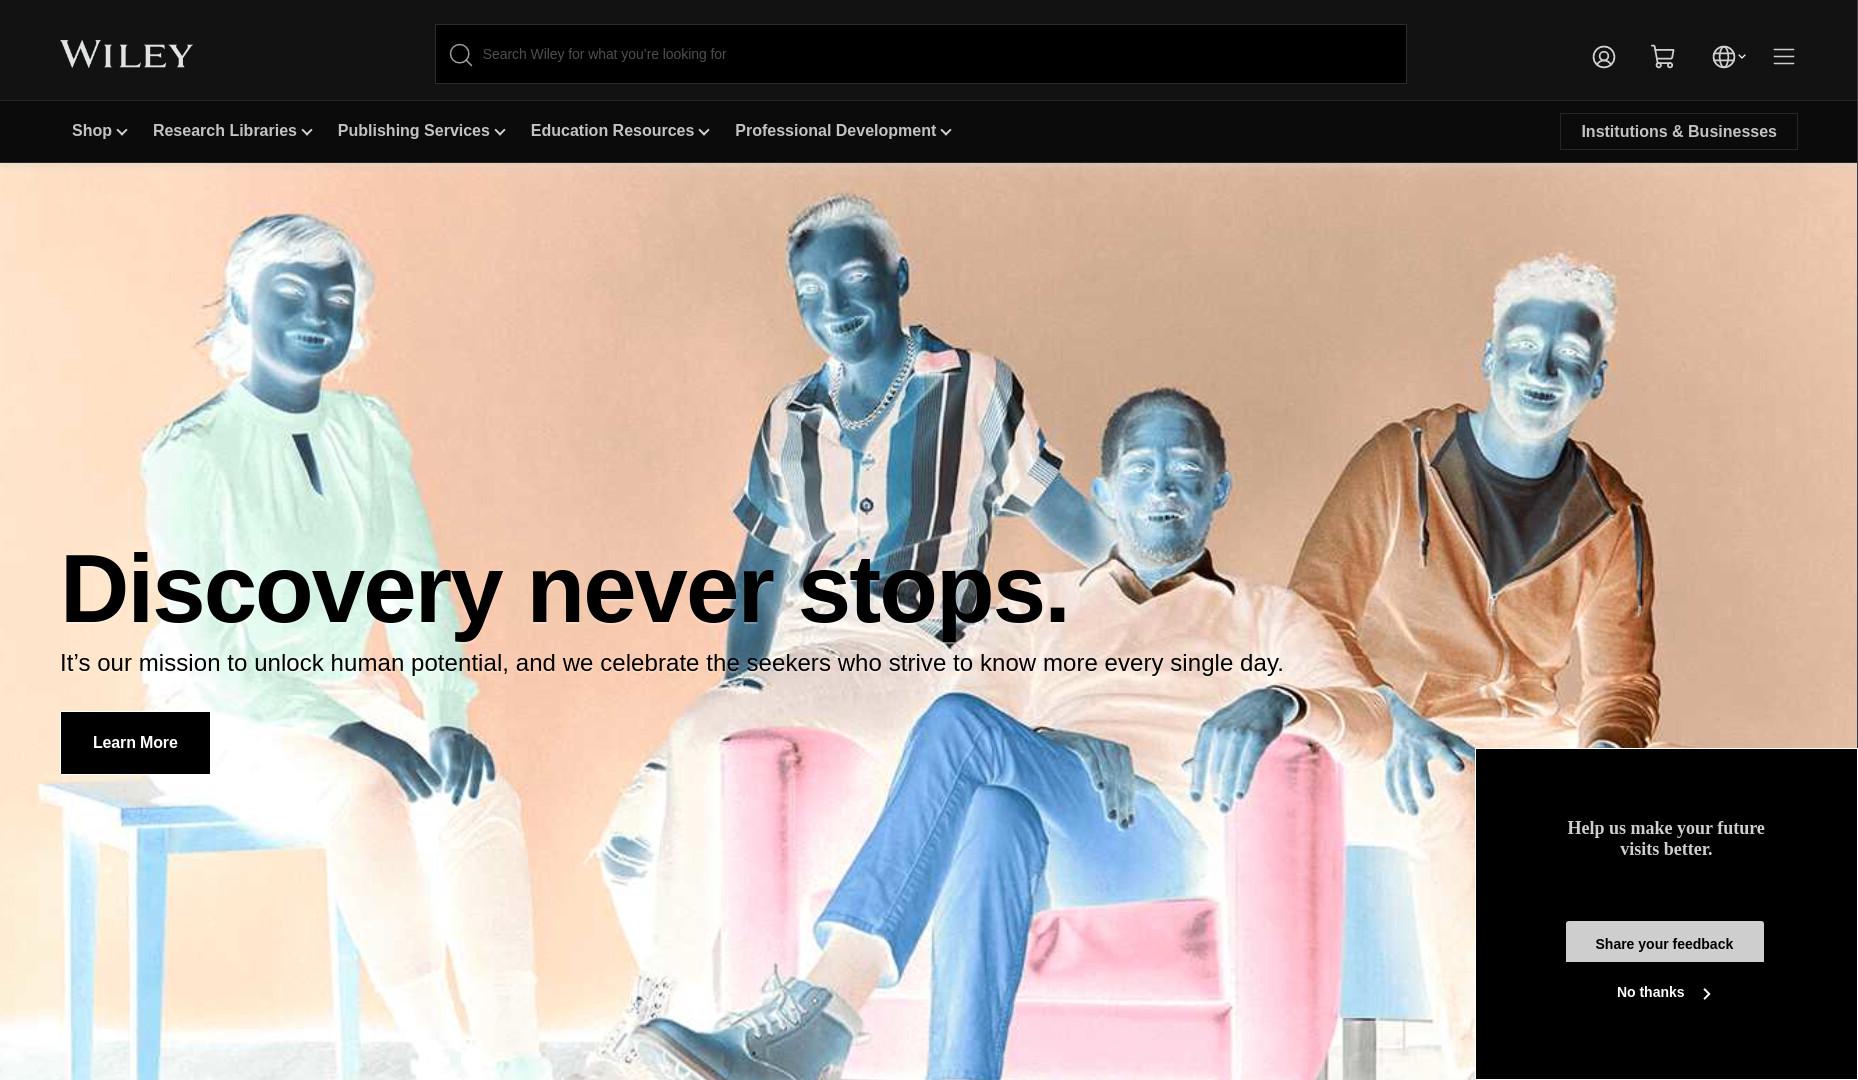Viewport: 1858px width, 1080px height.
Task: Expand the Education Resources chevron
Action: pos(704,132)
